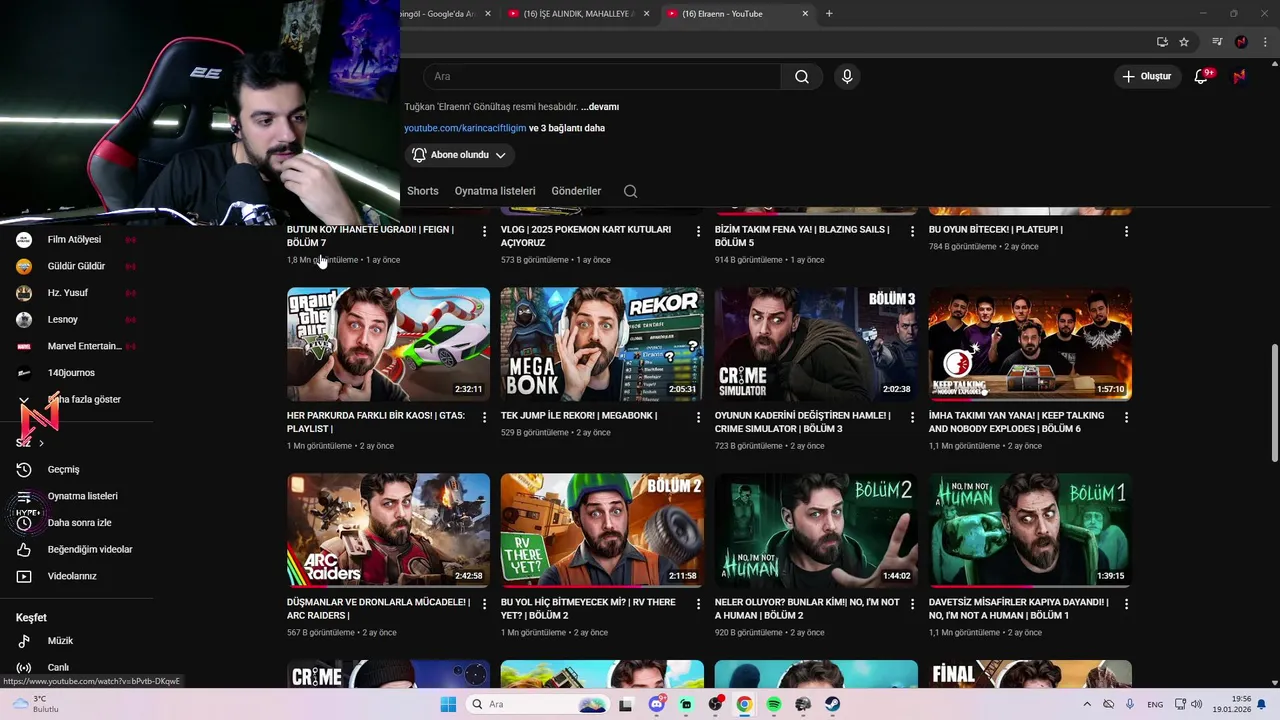Open Chrome profile avatar in toolbar
This screenshot has width=1280, height=720.
[1241, 42]
